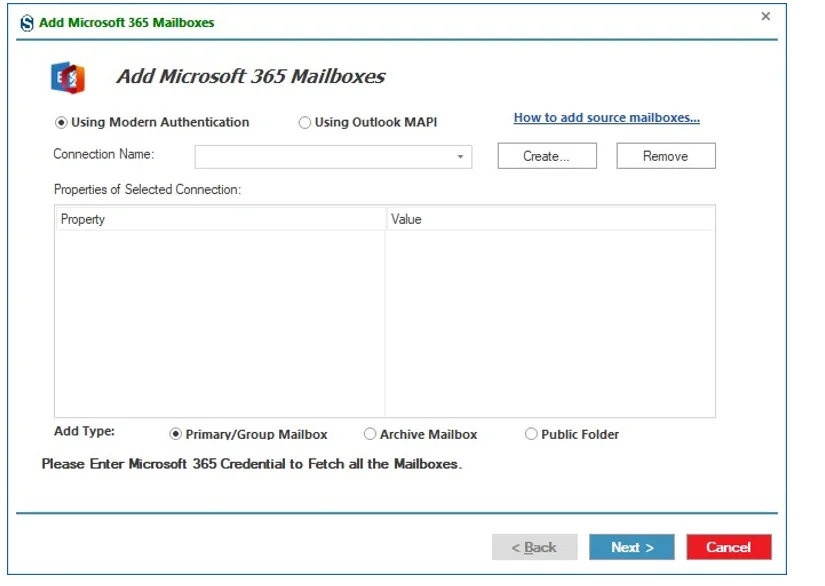This screenshot has width=825, height=586.
Task: Click the Property column header
Action: (220, 219)
